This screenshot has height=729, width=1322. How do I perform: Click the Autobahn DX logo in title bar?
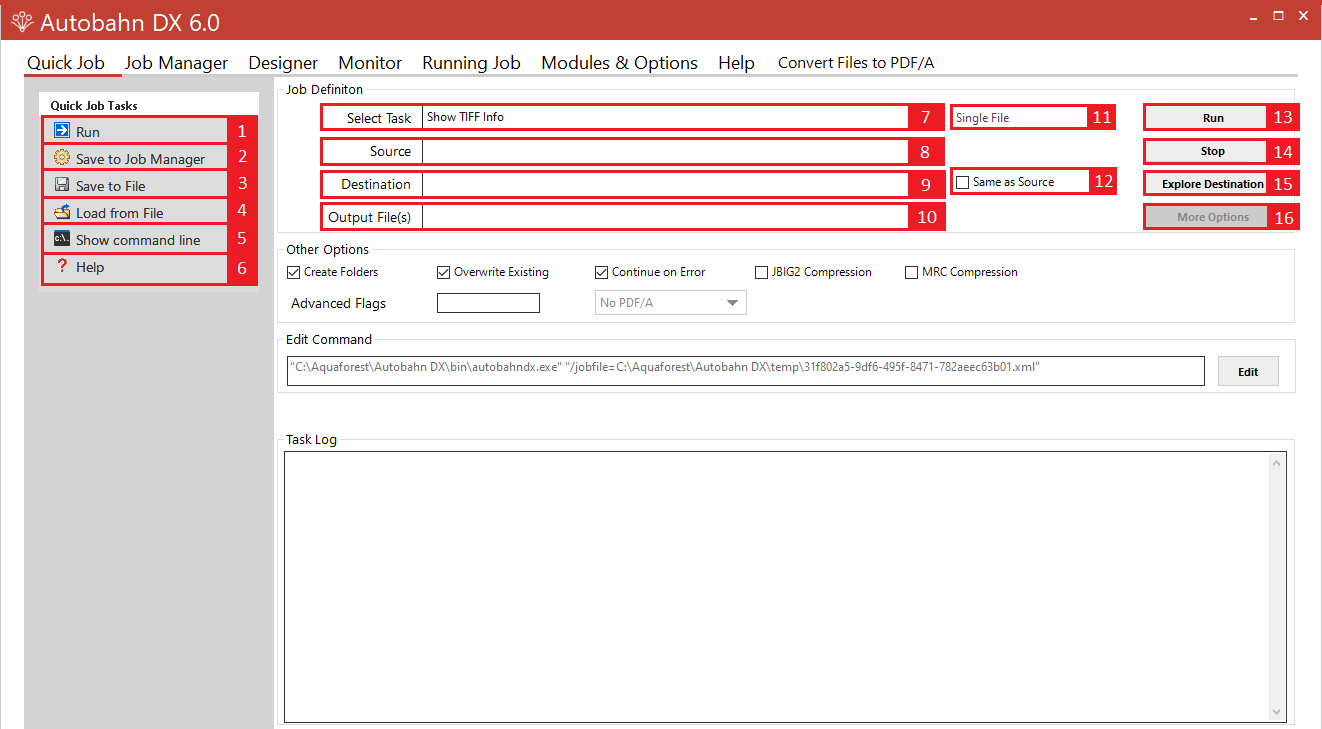(22, 22)
